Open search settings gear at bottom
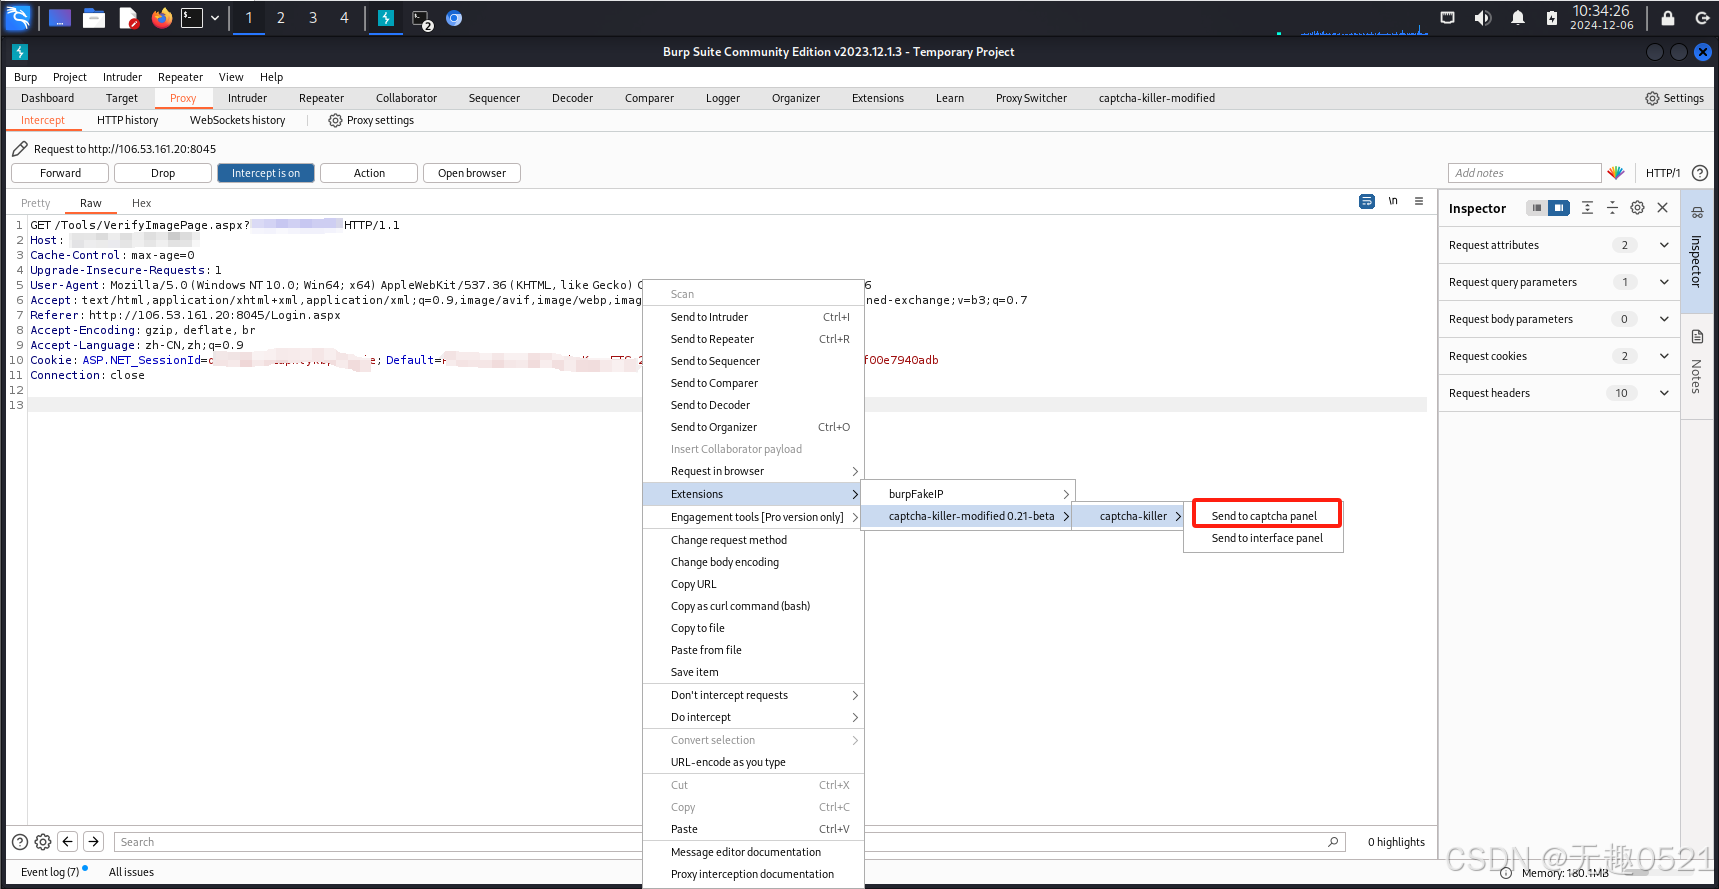This screenshot has height=889, width=1719. 43,842
